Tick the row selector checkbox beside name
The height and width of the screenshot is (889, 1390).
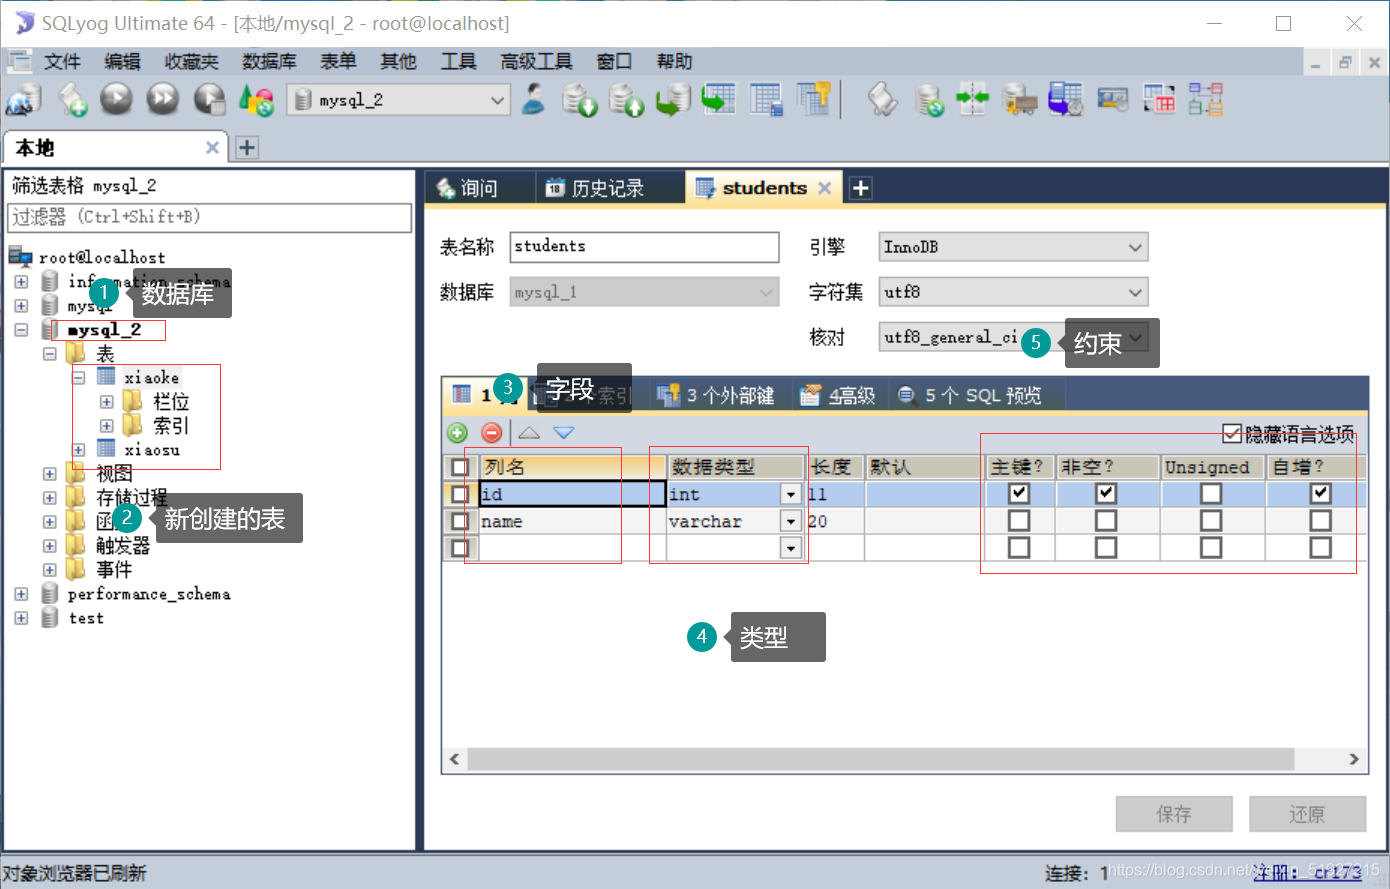[459, 521]
